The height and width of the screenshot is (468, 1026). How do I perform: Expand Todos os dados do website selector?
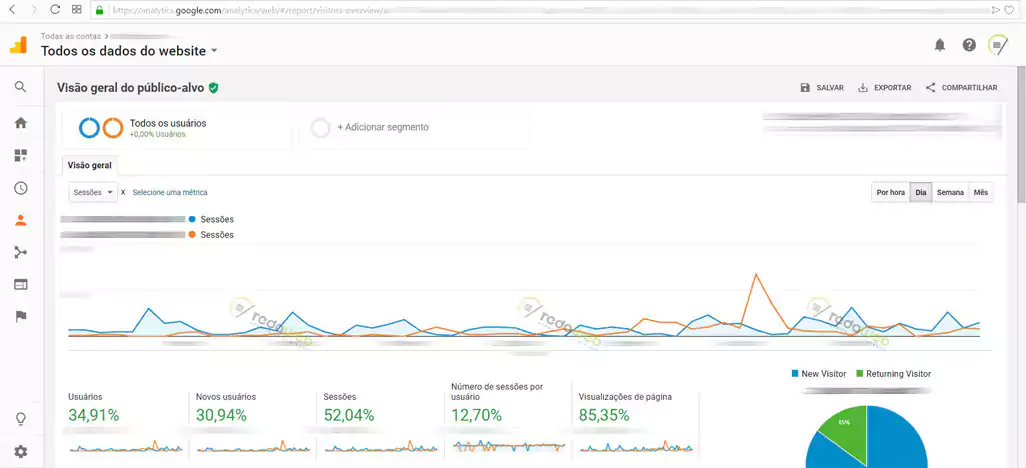click(x=129, y=51)
